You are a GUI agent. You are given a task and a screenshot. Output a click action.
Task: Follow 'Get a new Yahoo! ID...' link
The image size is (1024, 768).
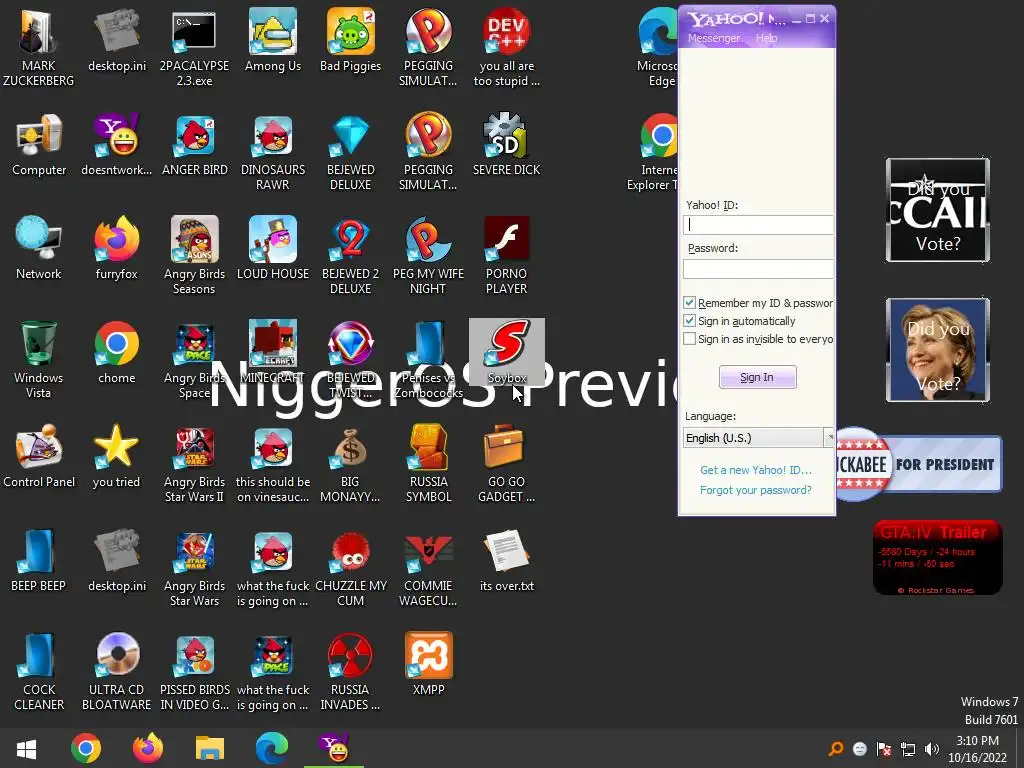click(x=756, y=470)
